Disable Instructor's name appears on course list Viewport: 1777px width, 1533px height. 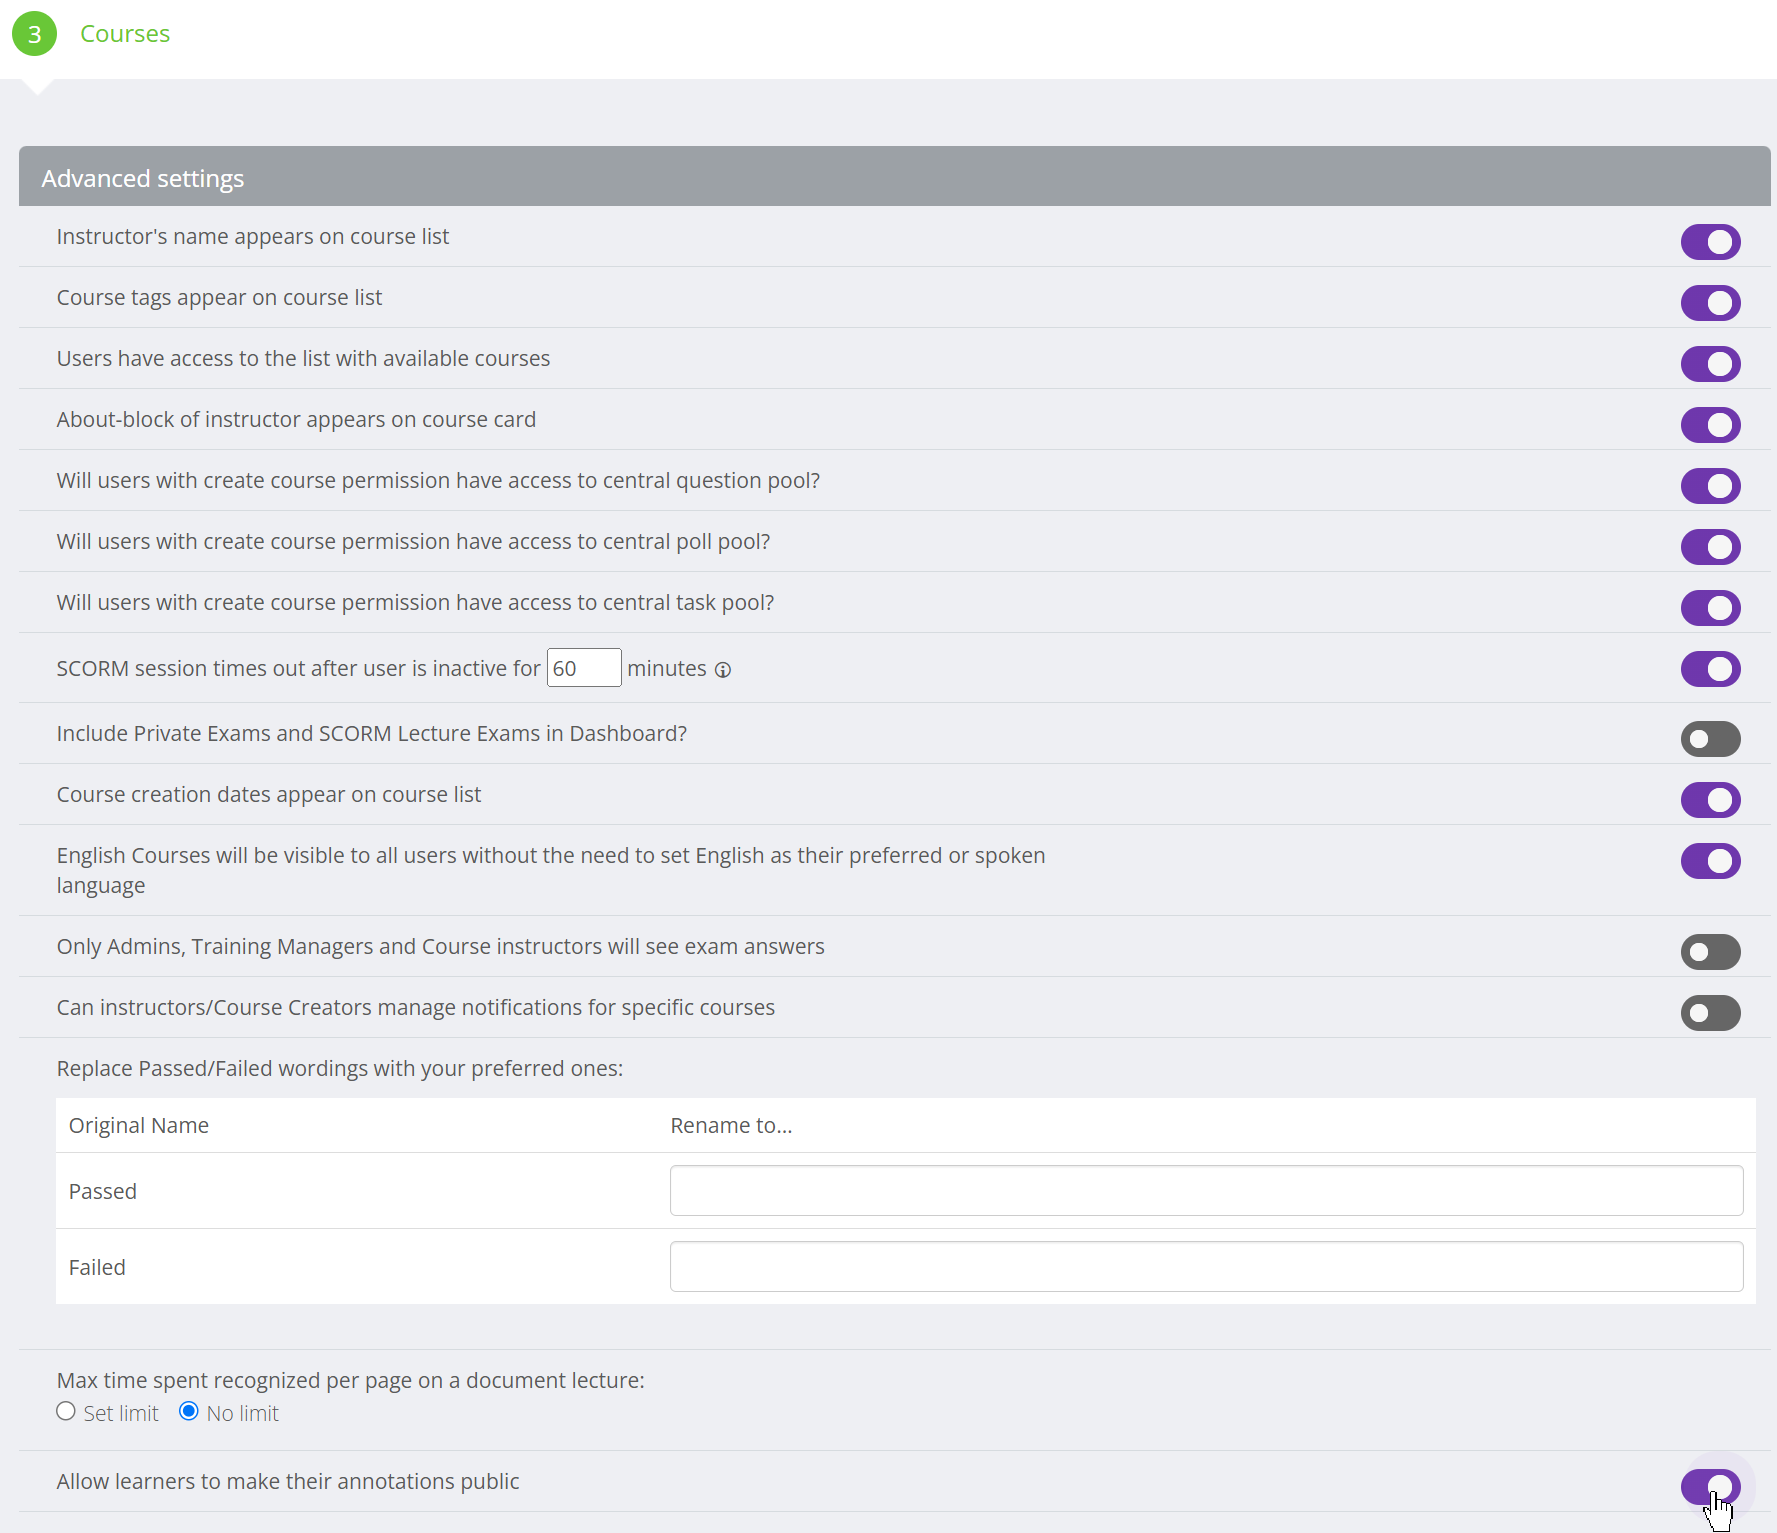(1711, 242)
